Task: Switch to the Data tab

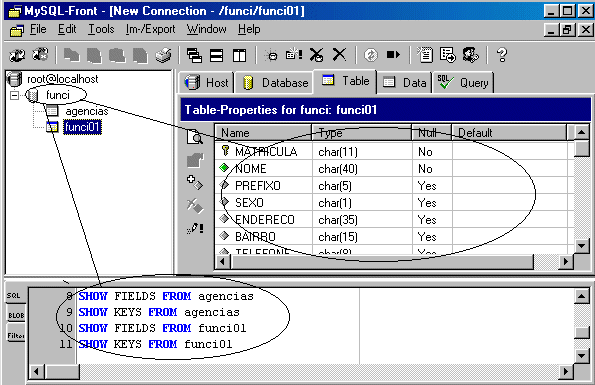Action: (405, 83)
